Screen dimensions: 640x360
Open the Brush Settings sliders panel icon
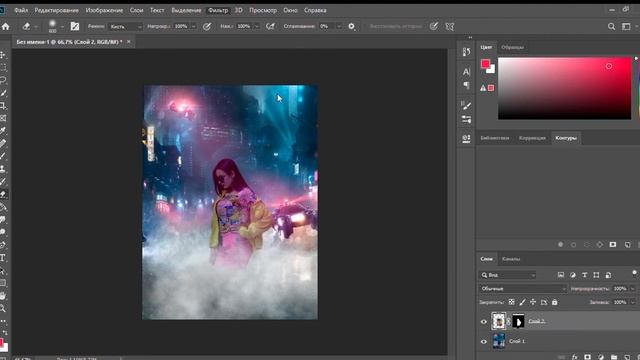[x=466, y=119]
